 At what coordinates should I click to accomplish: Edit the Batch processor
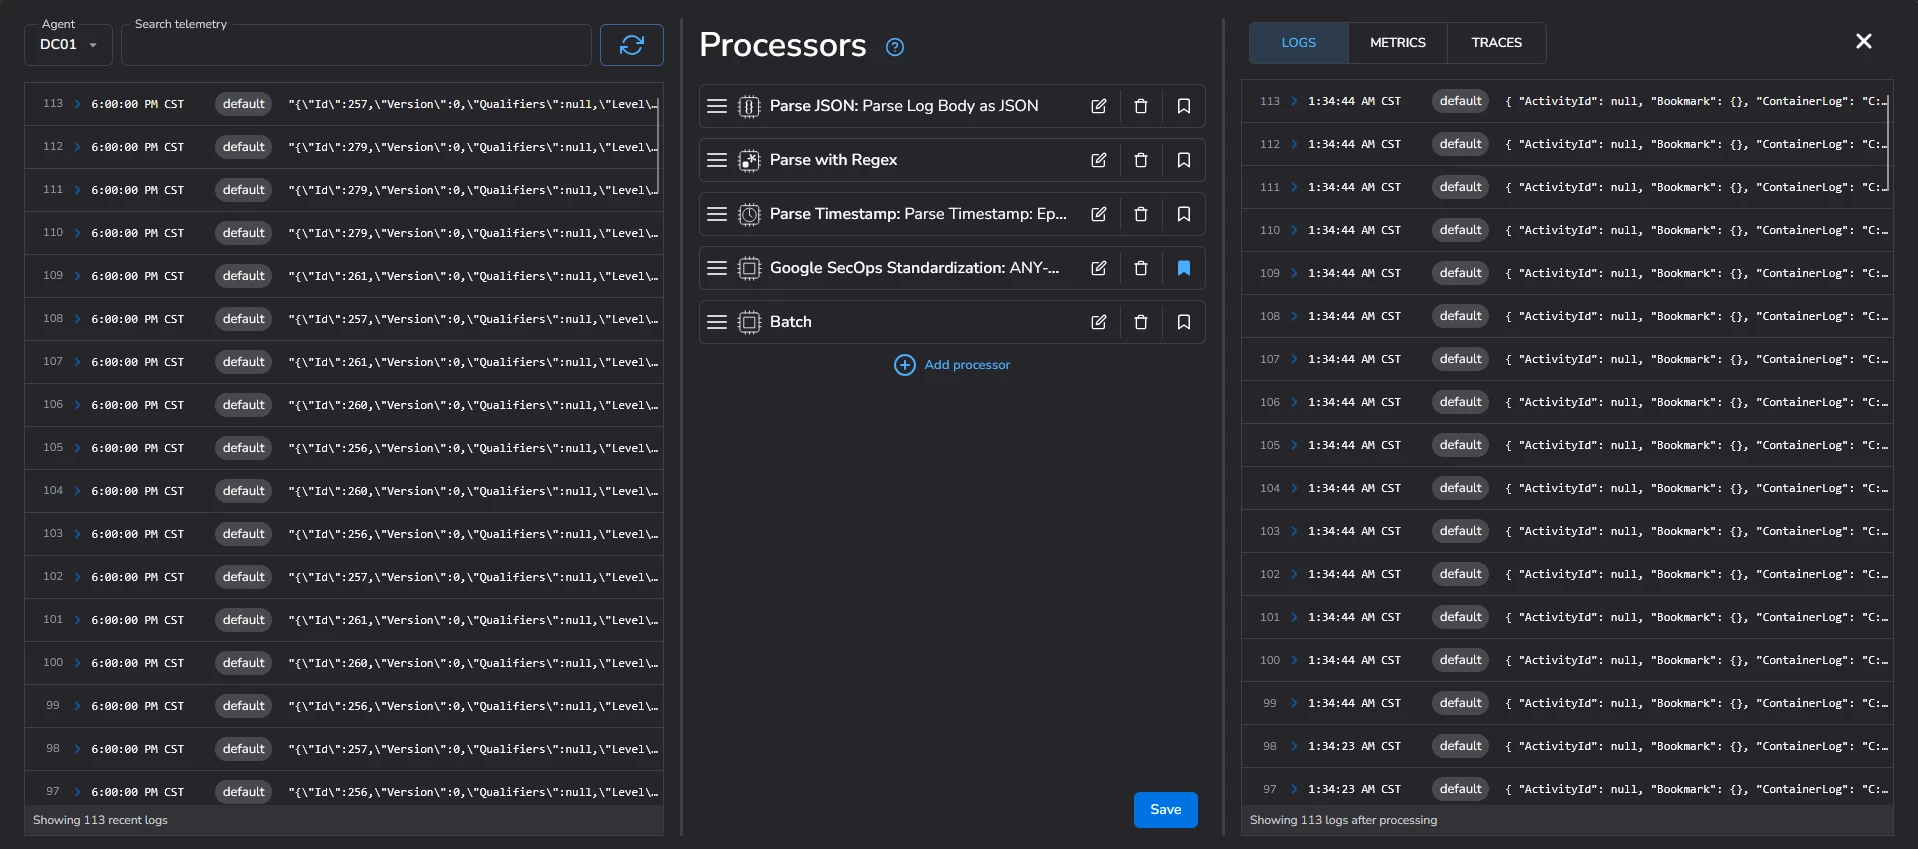point(1098,322)
